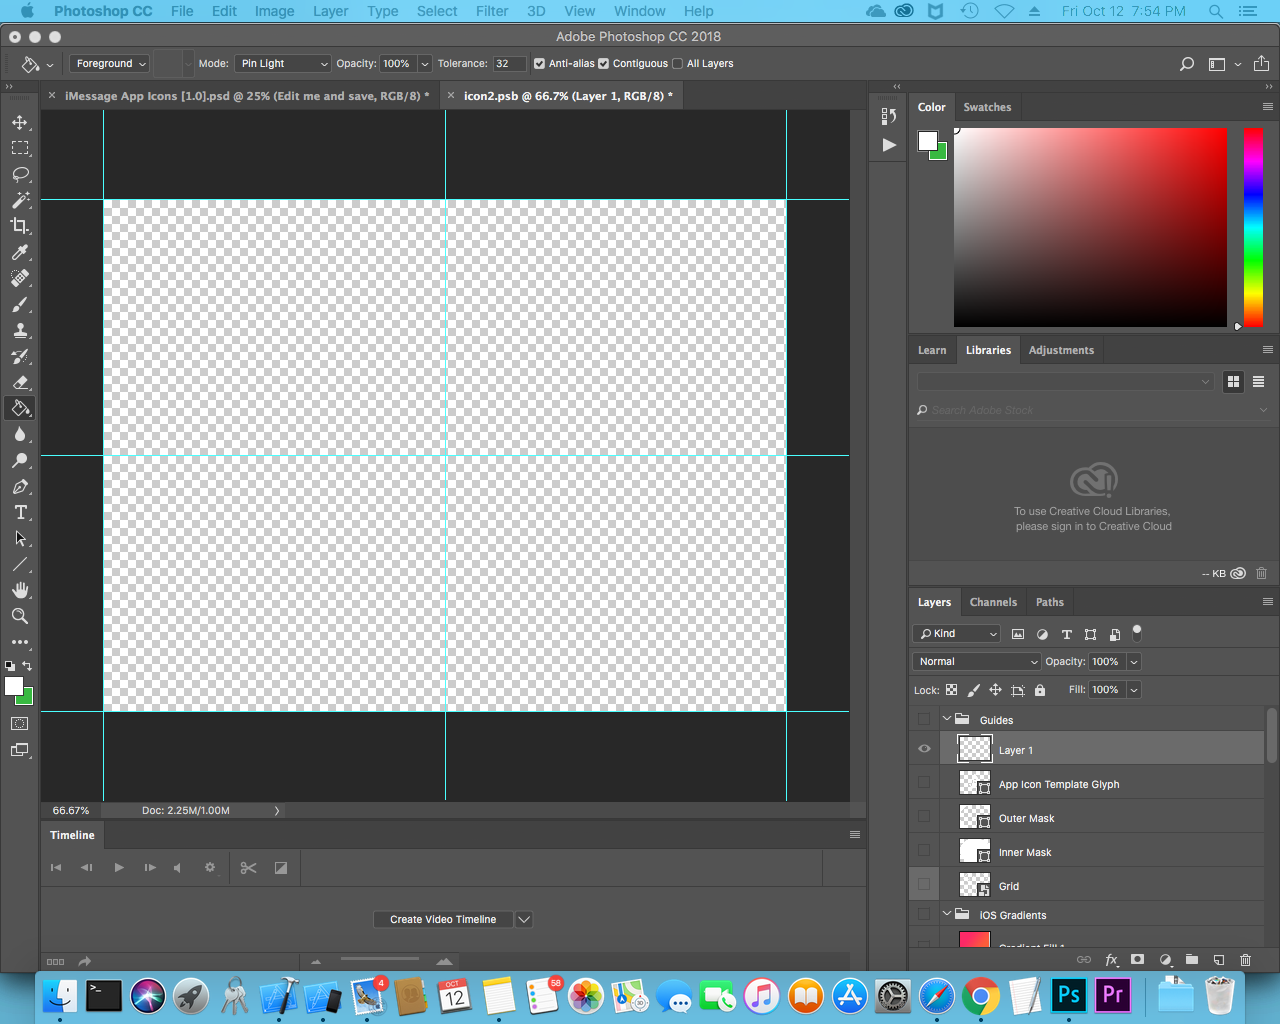The height and width of the screenshot is (1024, 1280).
Task: Select the Zoom tool
Action: pos(20,616)
